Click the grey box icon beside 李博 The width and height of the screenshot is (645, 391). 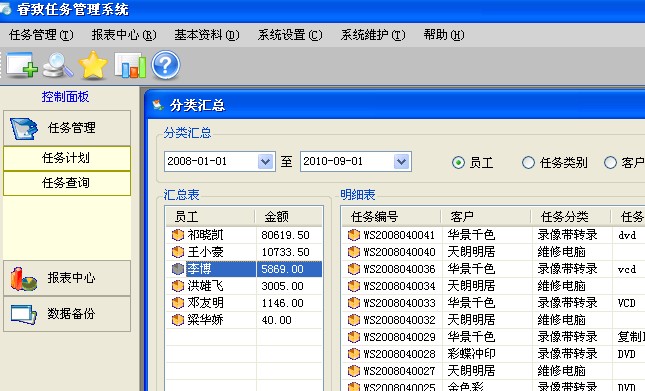(178, 269)
